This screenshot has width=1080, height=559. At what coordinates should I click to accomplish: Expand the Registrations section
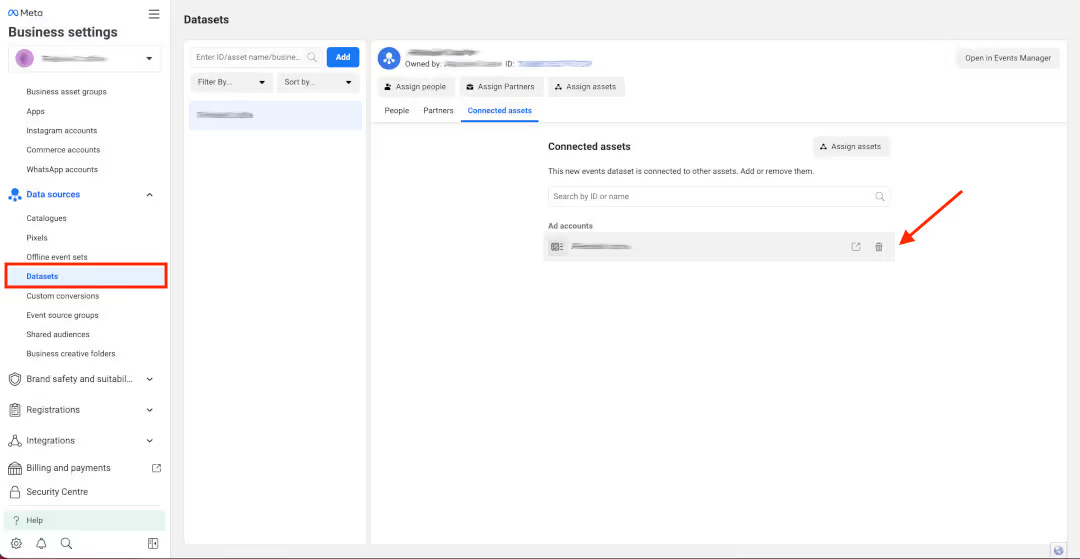149,410
